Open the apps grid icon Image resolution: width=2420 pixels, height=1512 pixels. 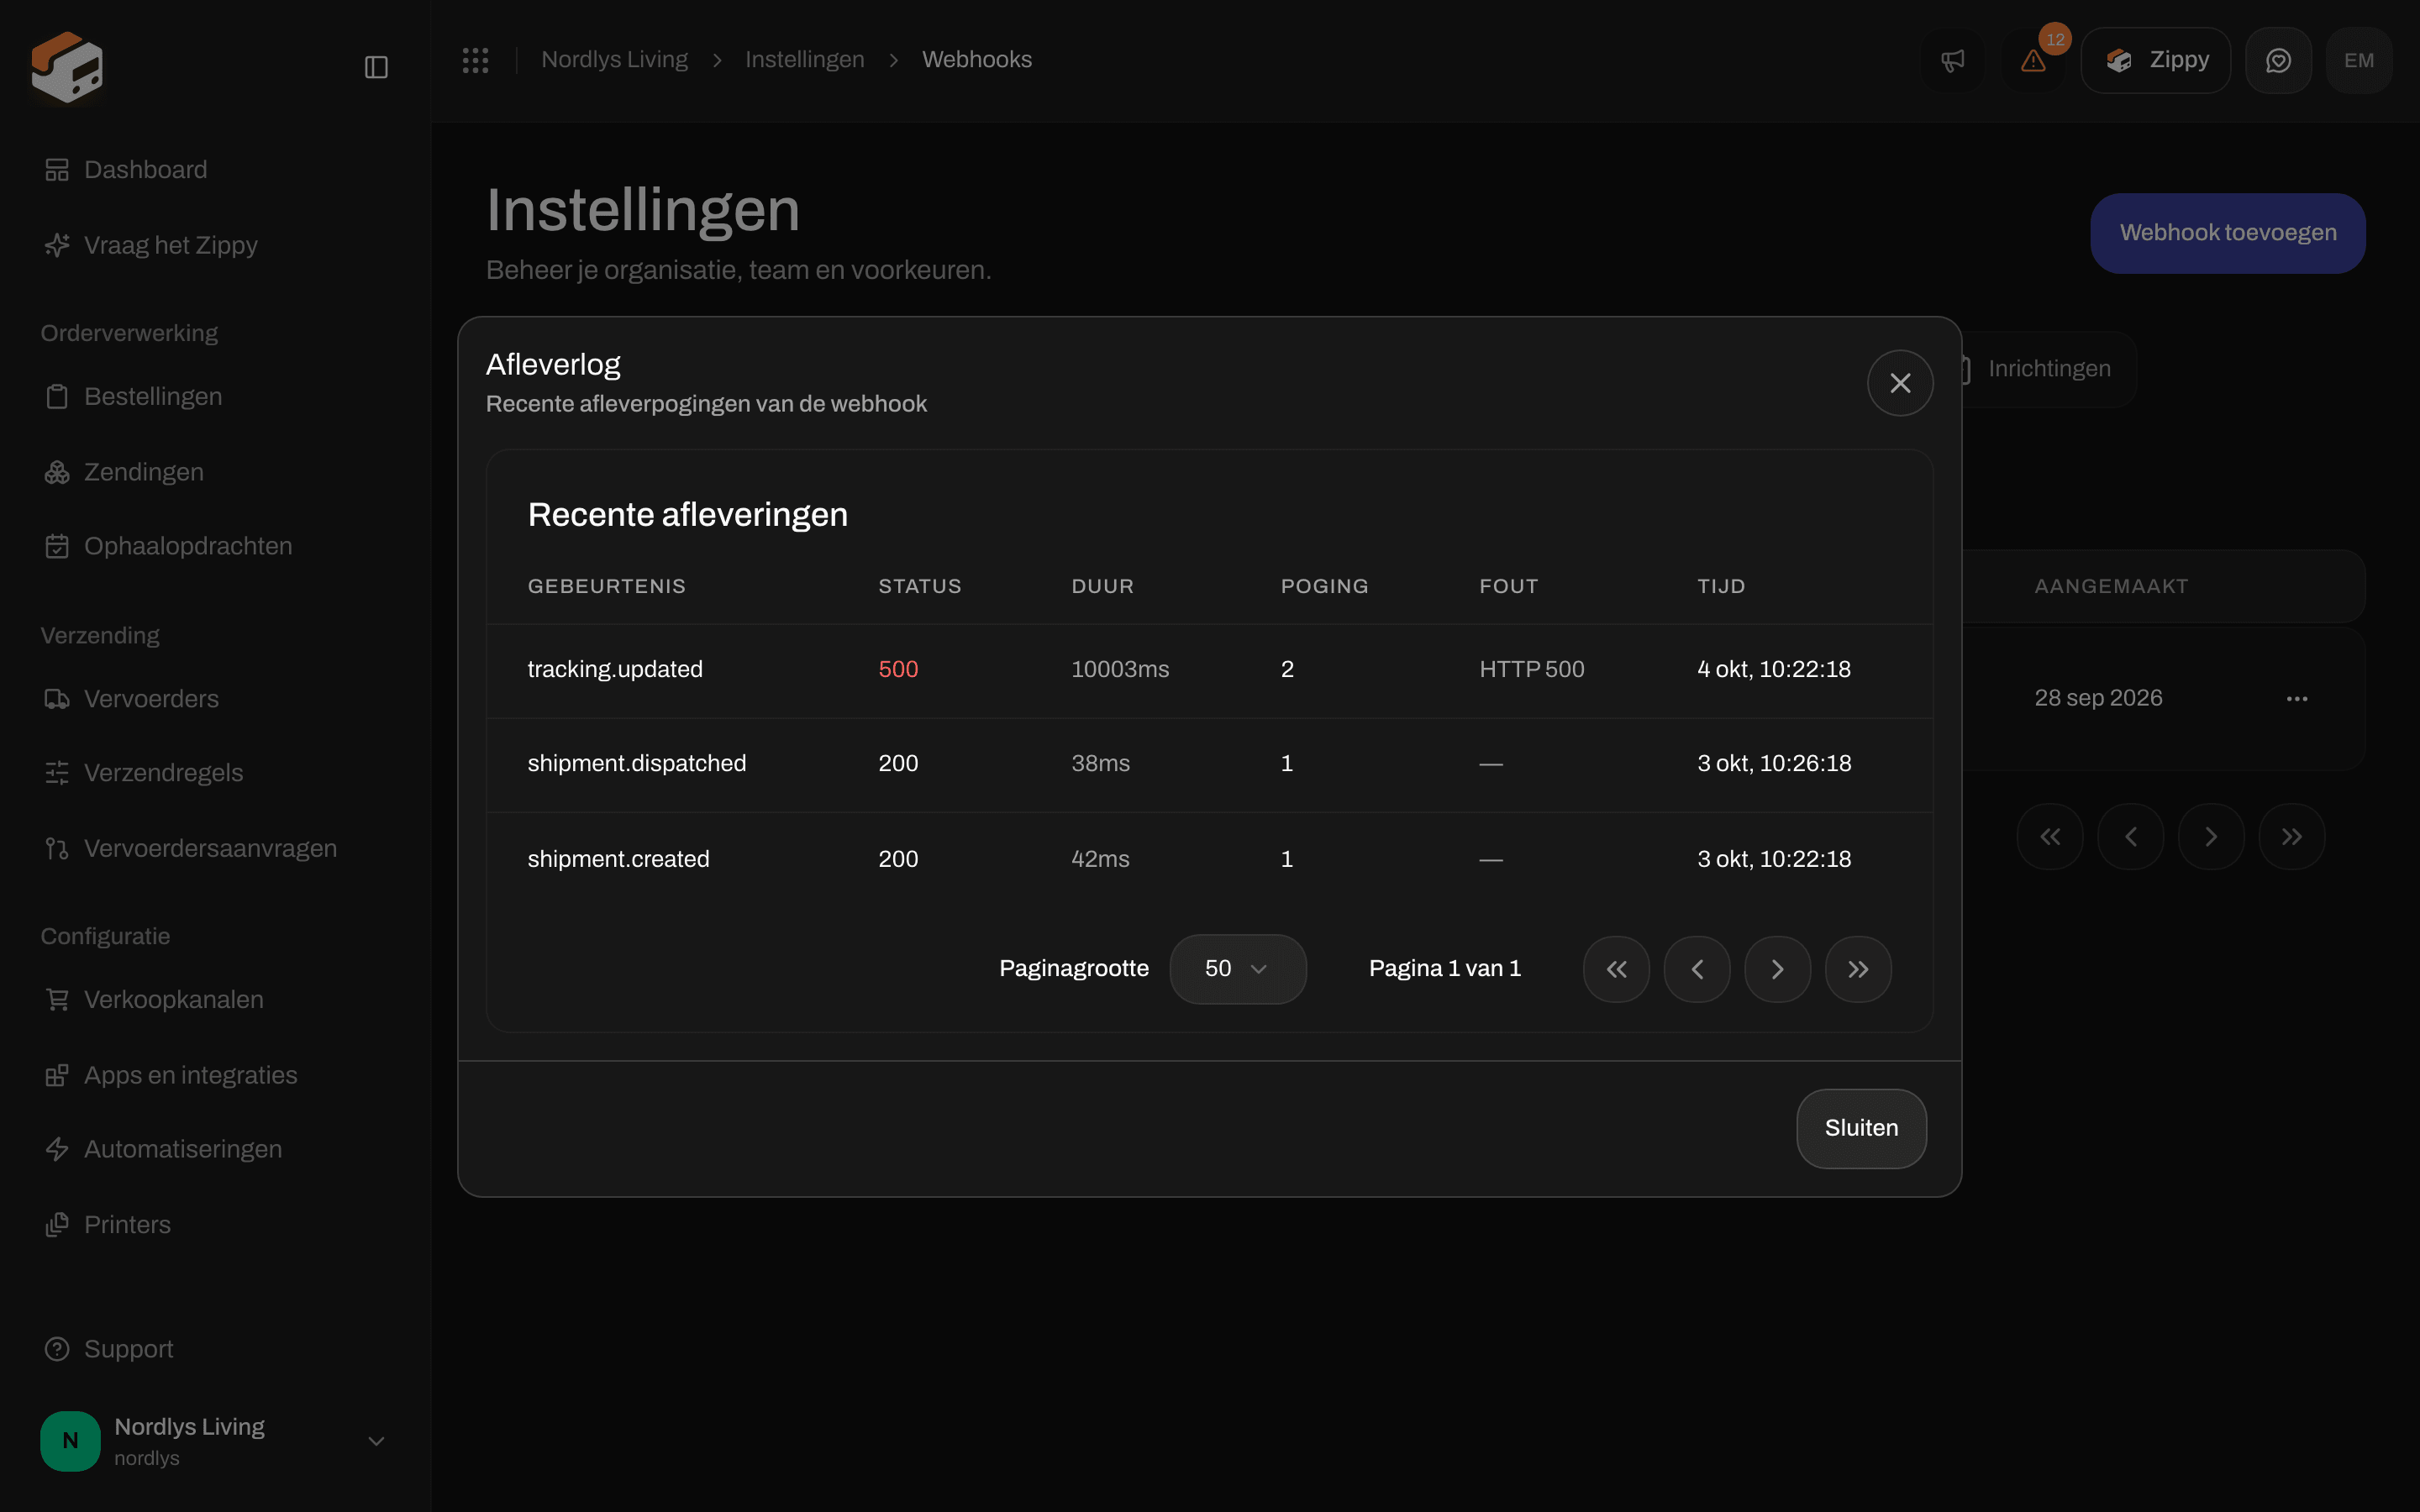coord(475,60)
